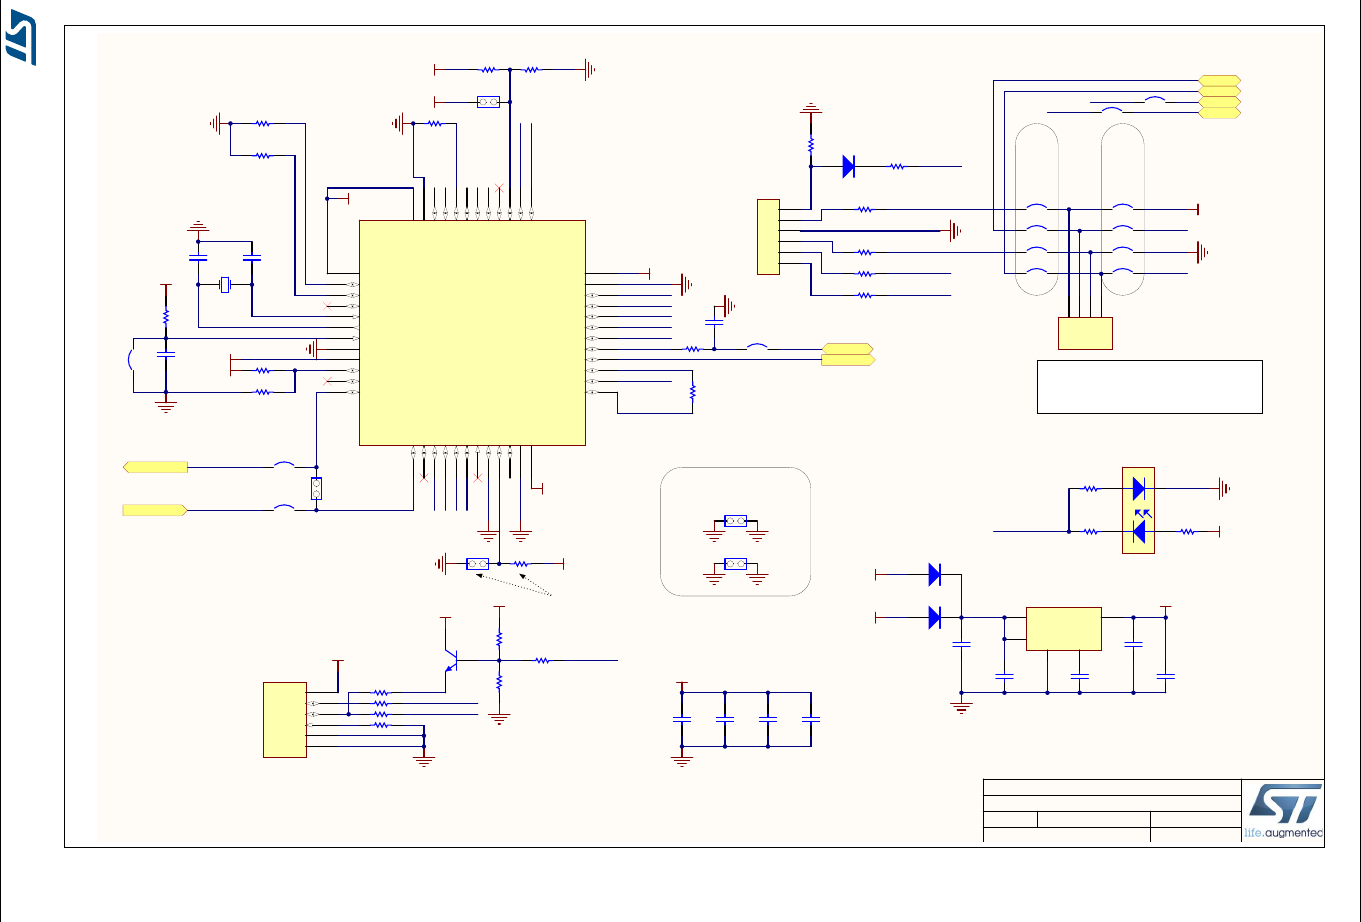Select the jumper indicated by the dashed arrows

click(x=477, y=564)
